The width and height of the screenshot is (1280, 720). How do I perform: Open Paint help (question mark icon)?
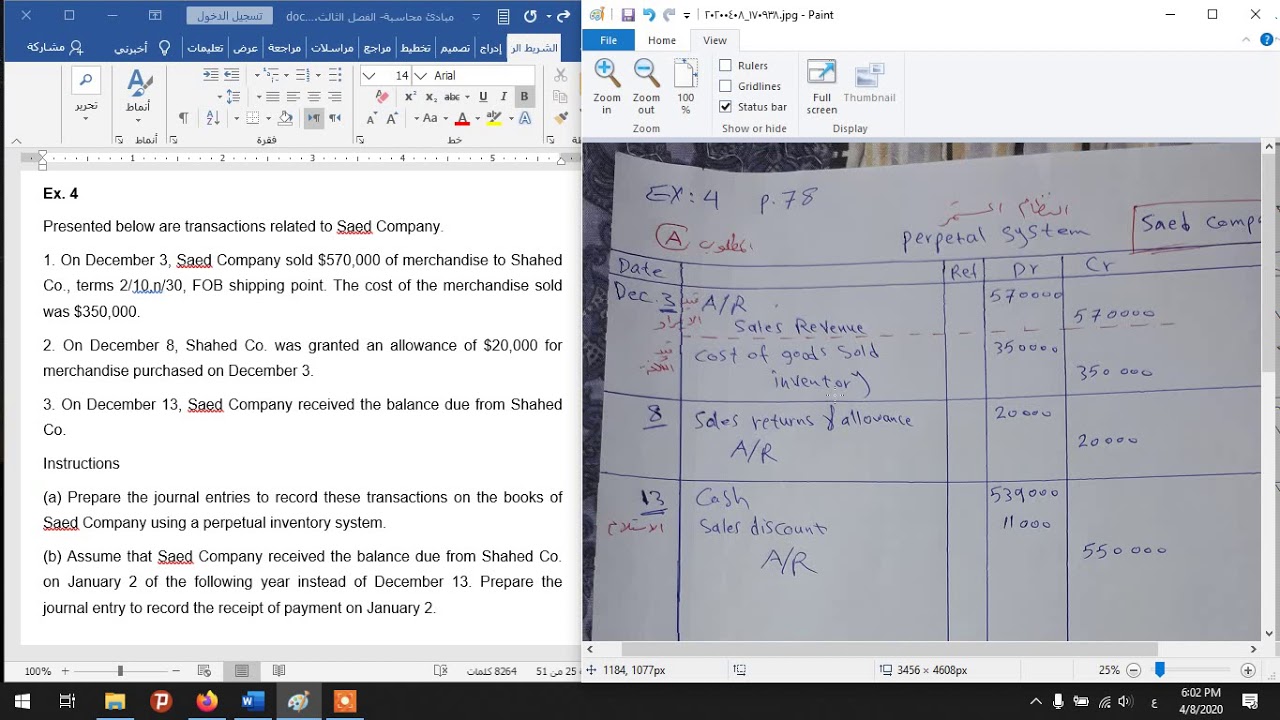coord(1265,41)
